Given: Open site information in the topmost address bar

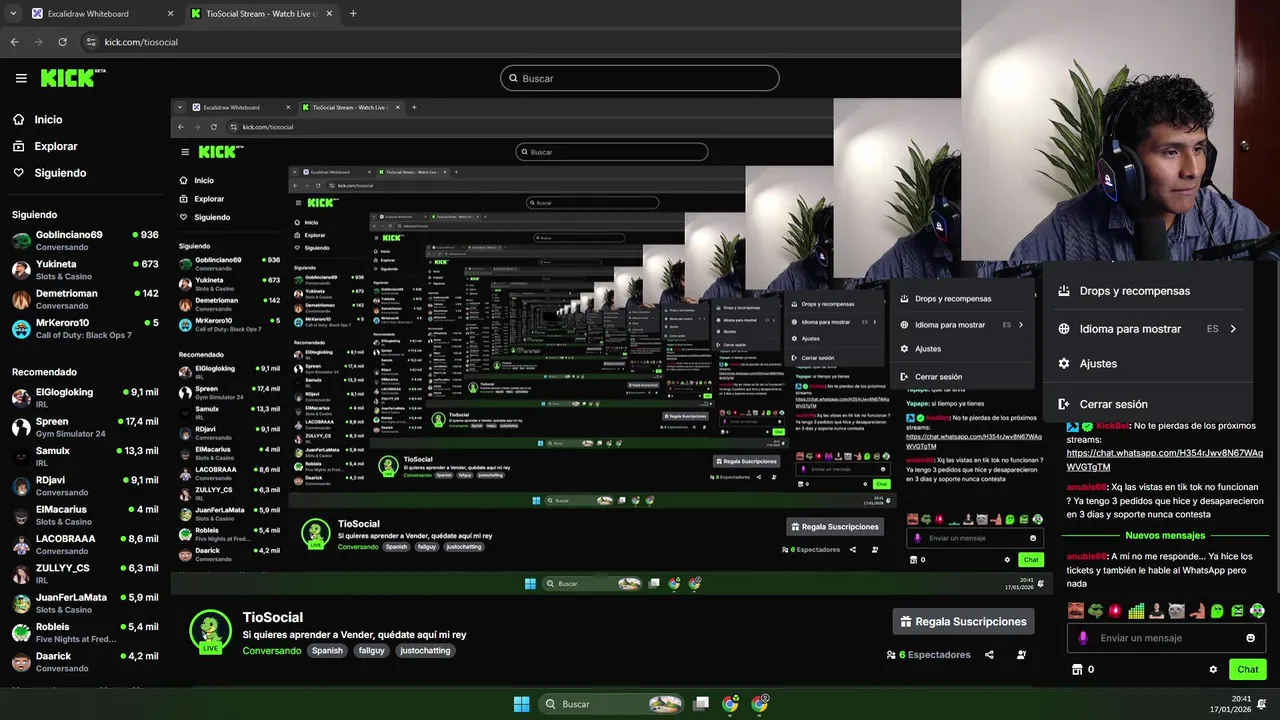Looking at the screenshot, I should 91,42.
